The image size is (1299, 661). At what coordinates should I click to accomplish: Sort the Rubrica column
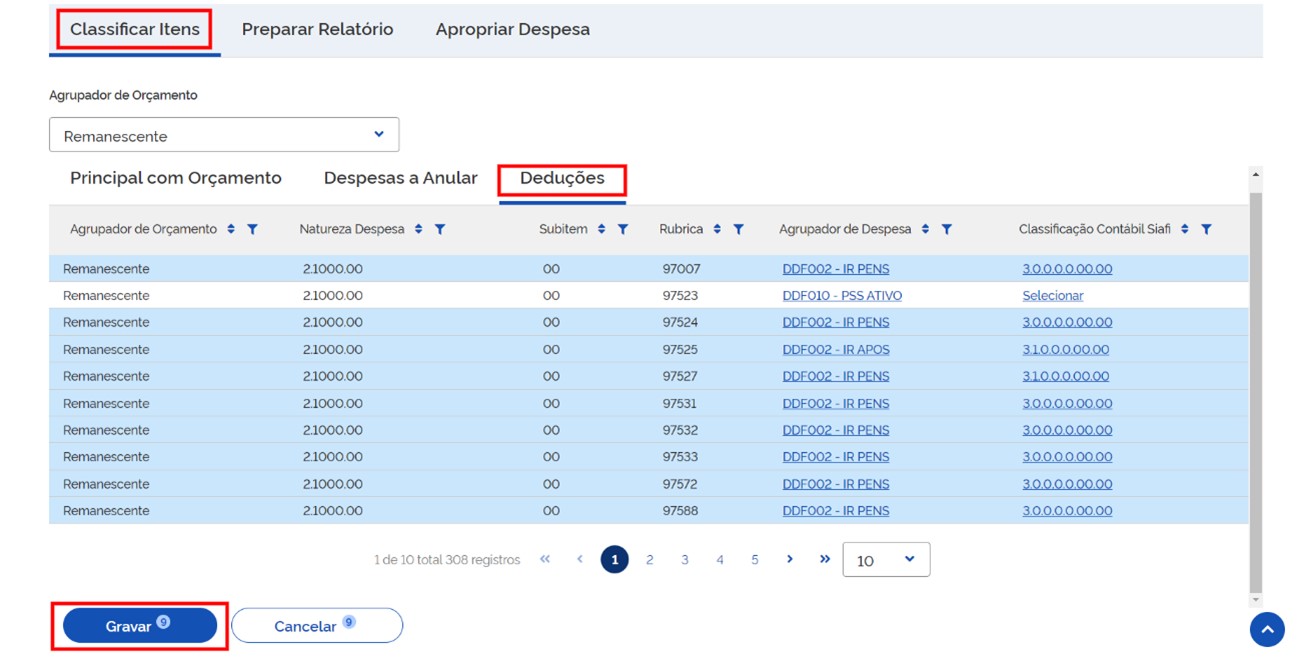pyautogui.click(x=717, y=229)
